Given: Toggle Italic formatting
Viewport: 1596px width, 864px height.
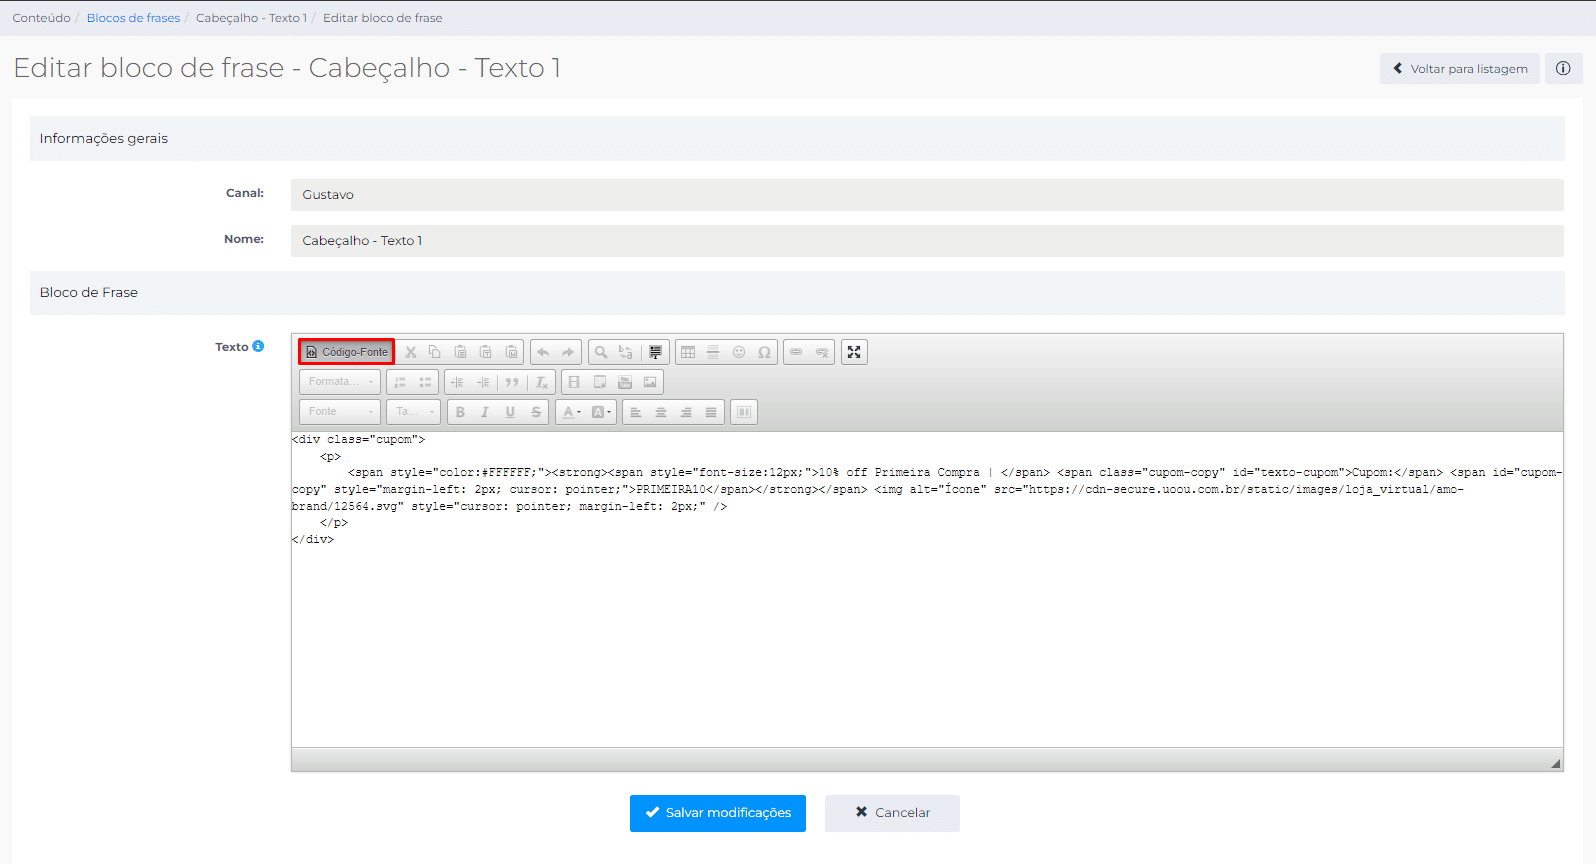Looking at the screenshot, I should (x=485, y=412).
